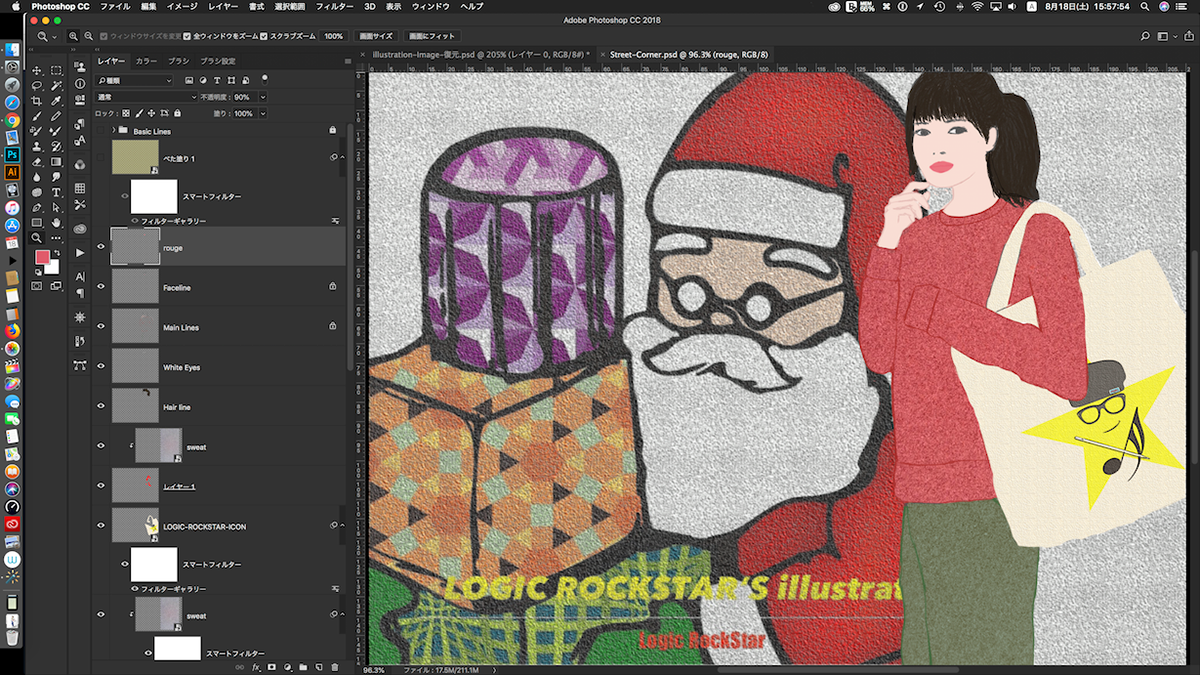Click the zoom-out magnifier in options bar
The width and height of the screenshot is (1200, 675).
(x=90, y=36)
